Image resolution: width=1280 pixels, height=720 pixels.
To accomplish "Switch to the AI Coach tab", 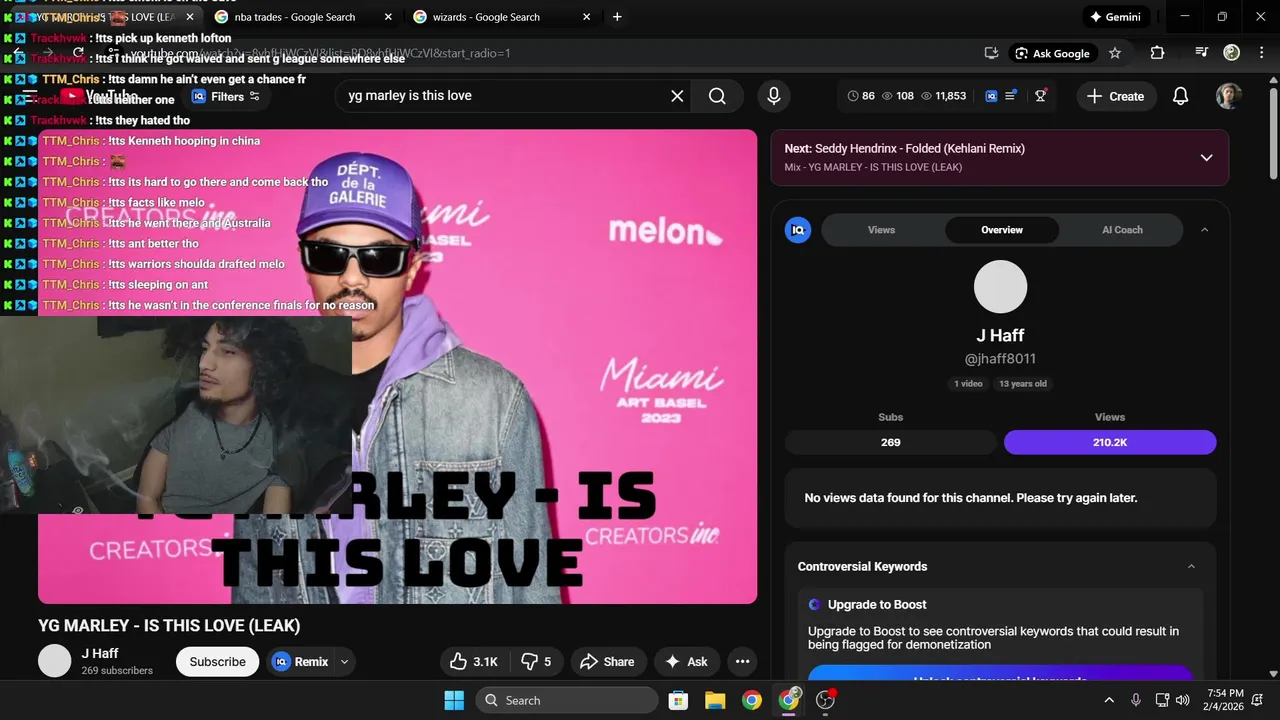I will pos(1122,230).
